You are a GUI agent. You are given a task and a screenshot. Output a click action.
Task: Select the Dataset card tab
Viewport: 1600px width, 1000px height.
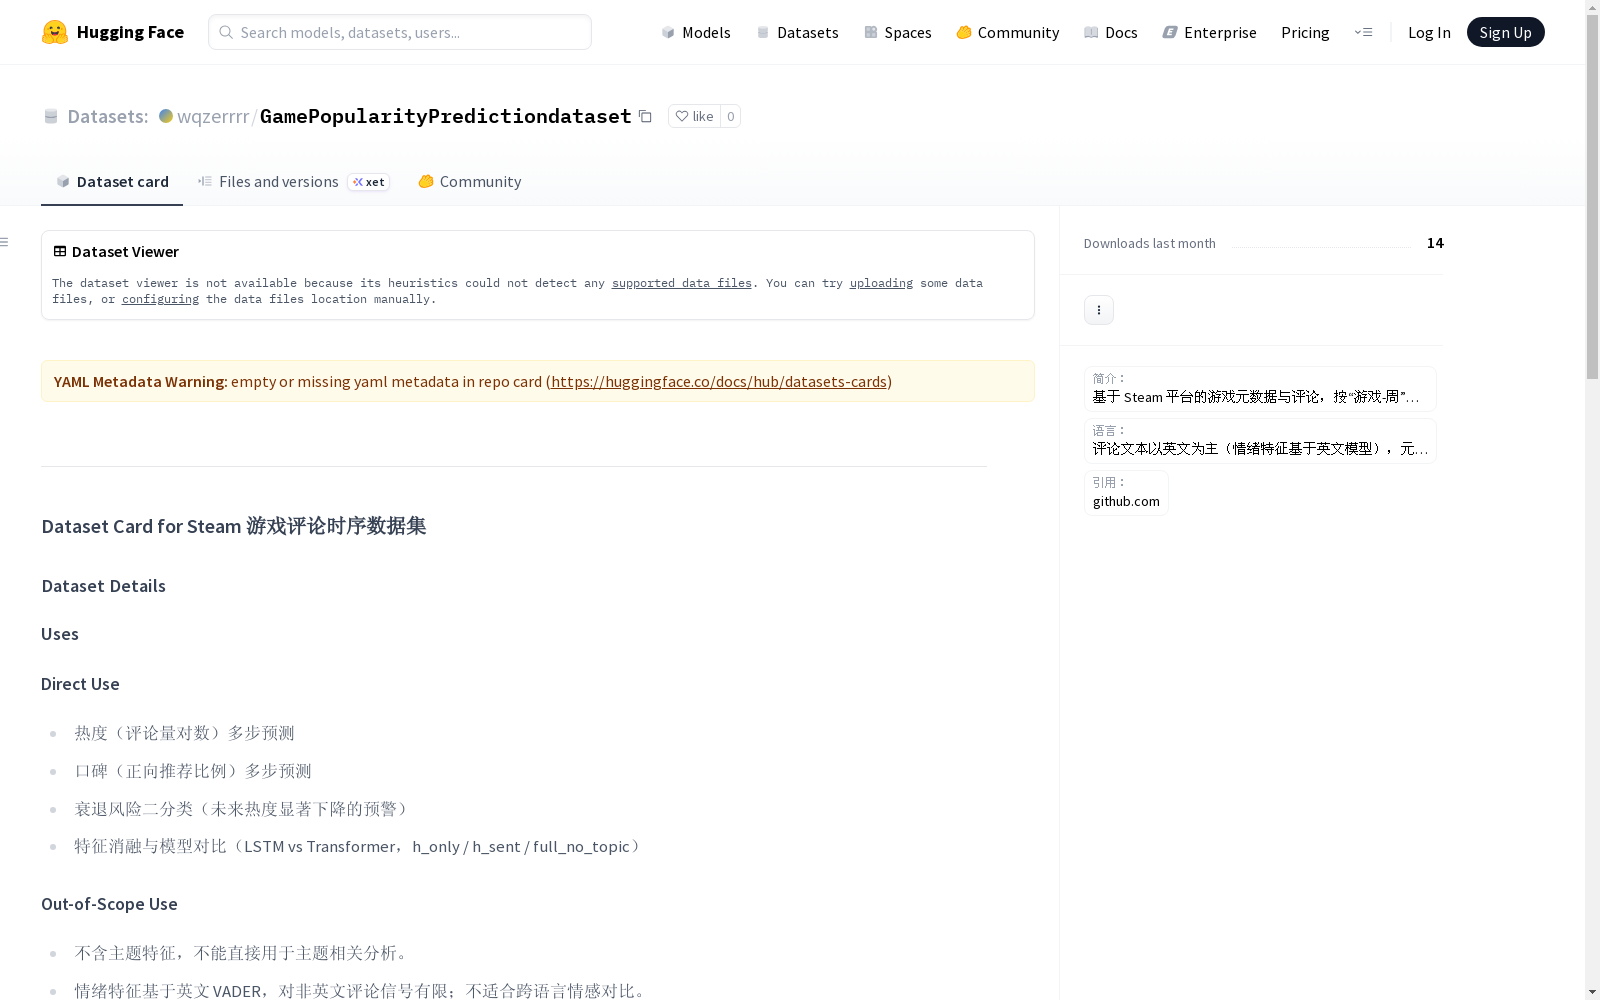(112, 181)
